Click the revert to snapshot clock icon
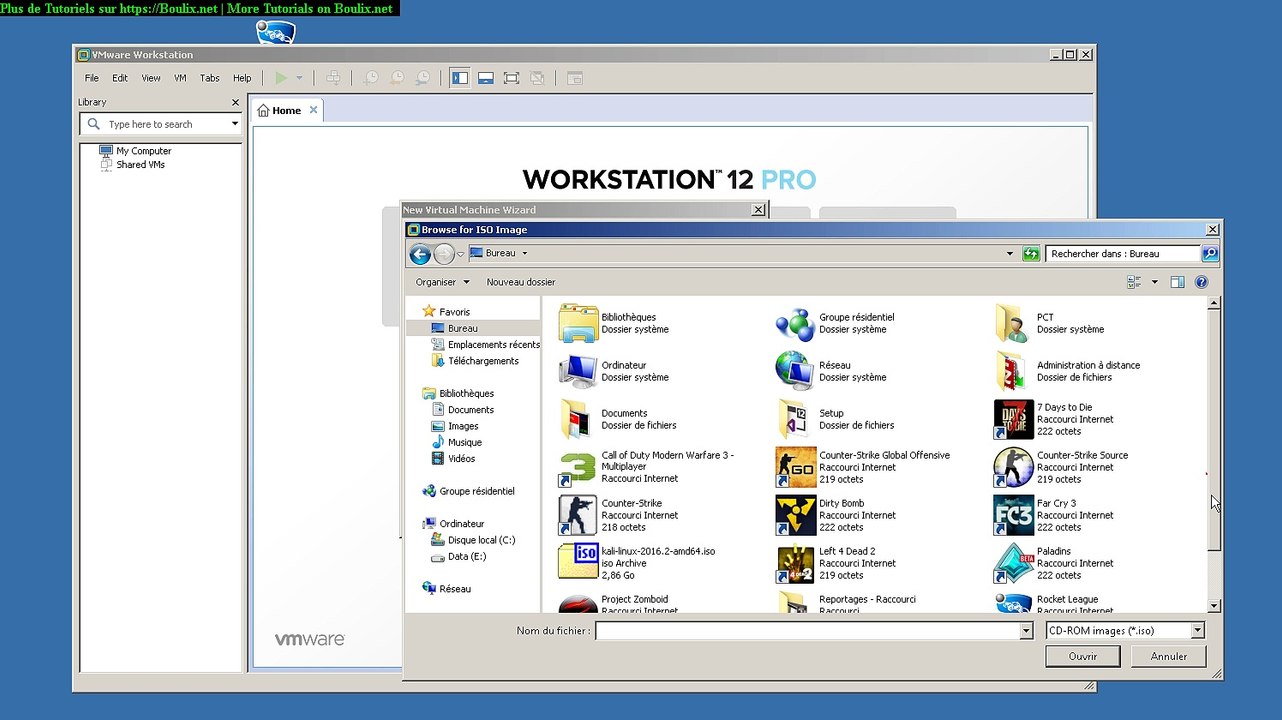Image resolution: width=1282 pixels, height=720 pixels. click(397, 78)
